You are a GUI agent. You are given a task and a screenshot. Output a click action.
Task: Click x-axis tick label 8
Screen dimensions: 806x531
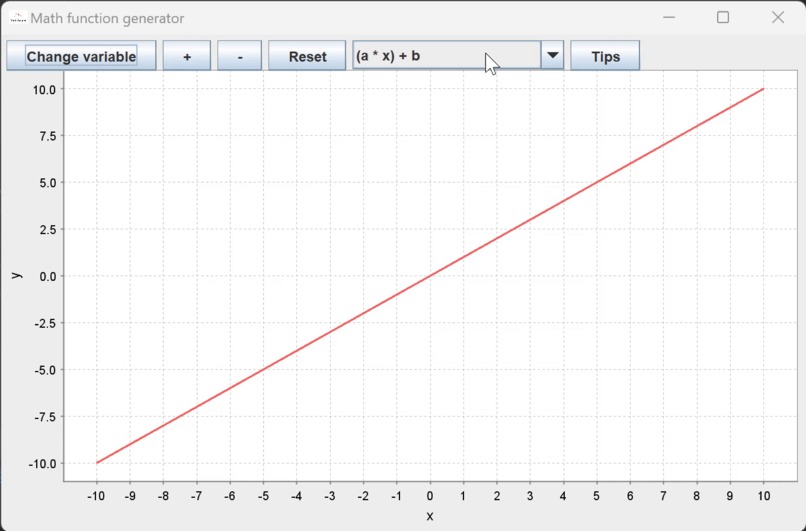[697, 496]
